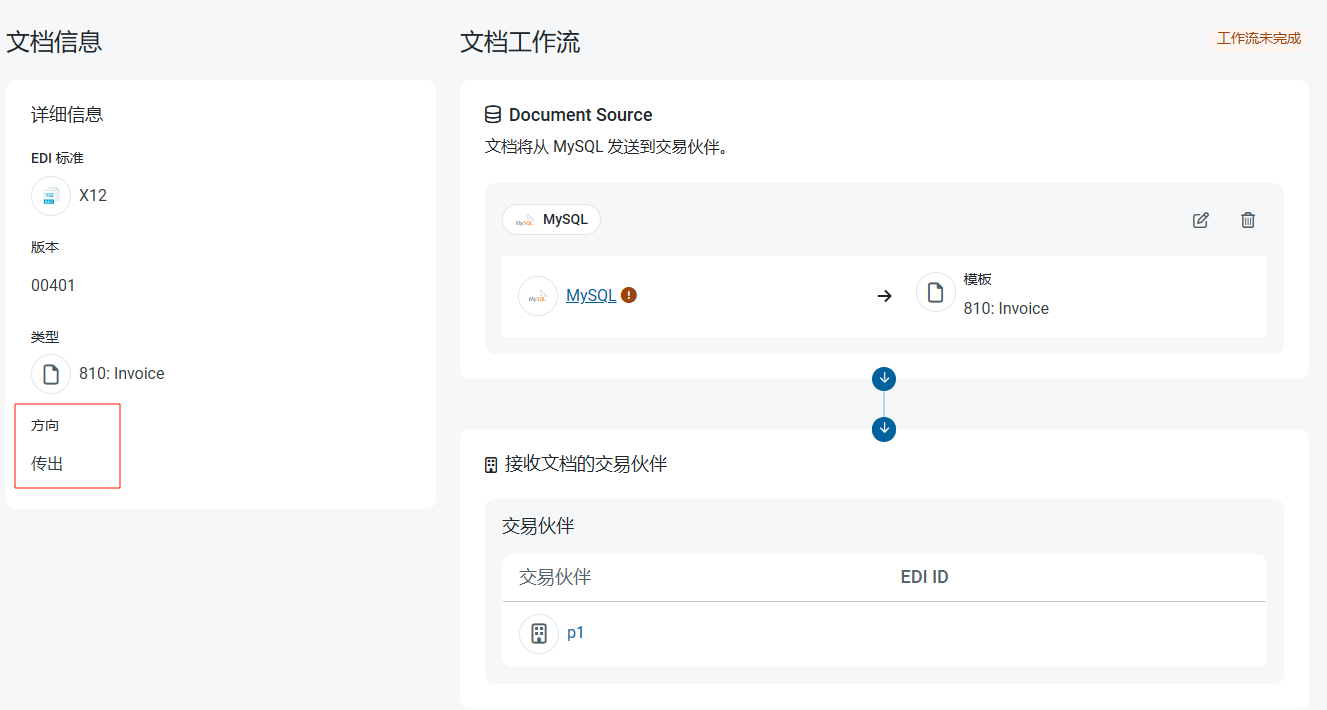1327x710 pixels.
Task: Click the database icon beside Document Source
Action: coord(493,115)
